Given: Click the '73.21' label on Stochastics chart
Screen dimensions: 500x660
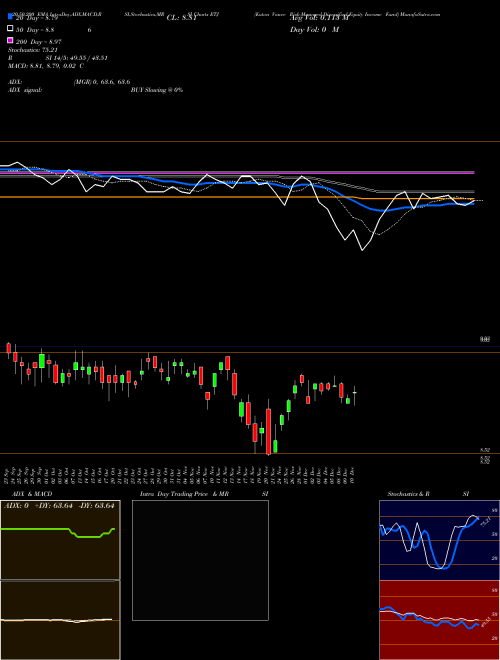Looking at the screenshot, I should 486,522.
